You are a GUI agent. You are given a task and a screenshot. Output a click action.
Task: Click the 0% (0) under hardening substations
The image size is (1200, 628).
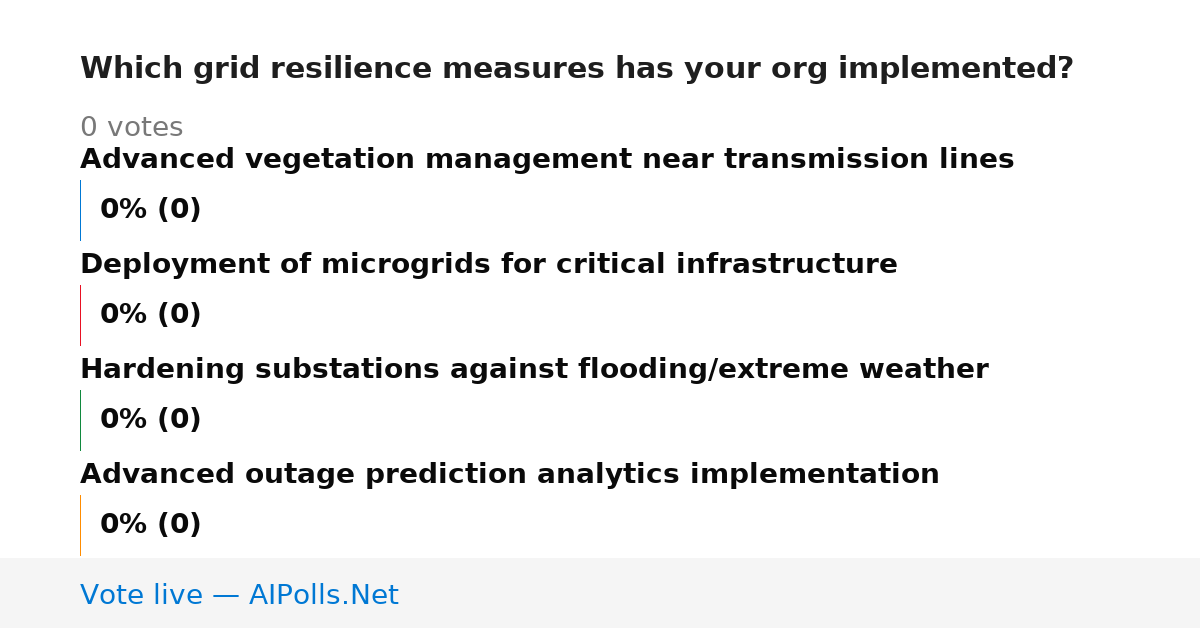[x=151, y=420]
